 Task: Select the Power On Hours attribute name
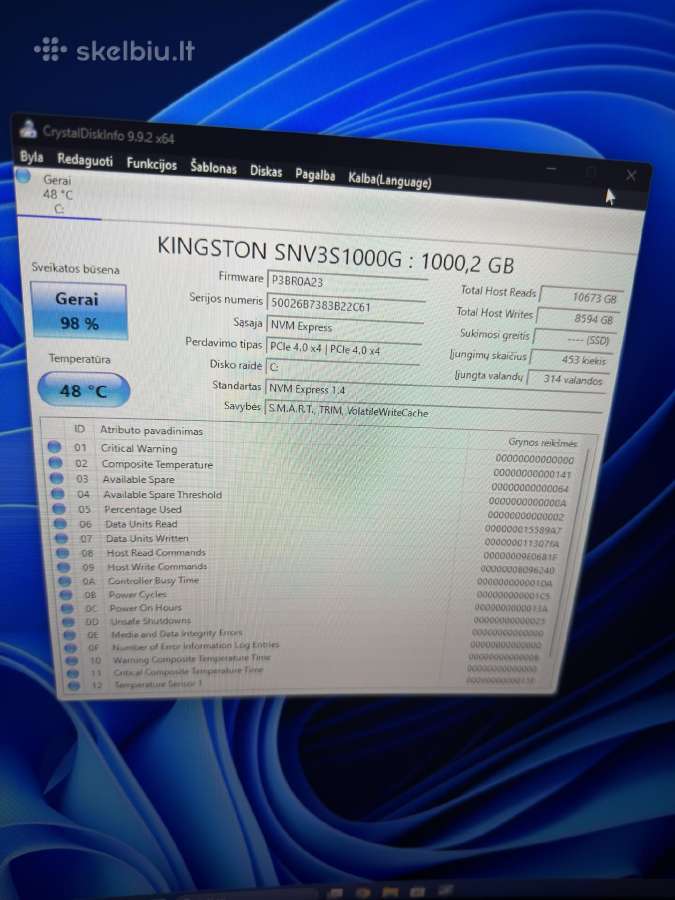coord(146,607)
